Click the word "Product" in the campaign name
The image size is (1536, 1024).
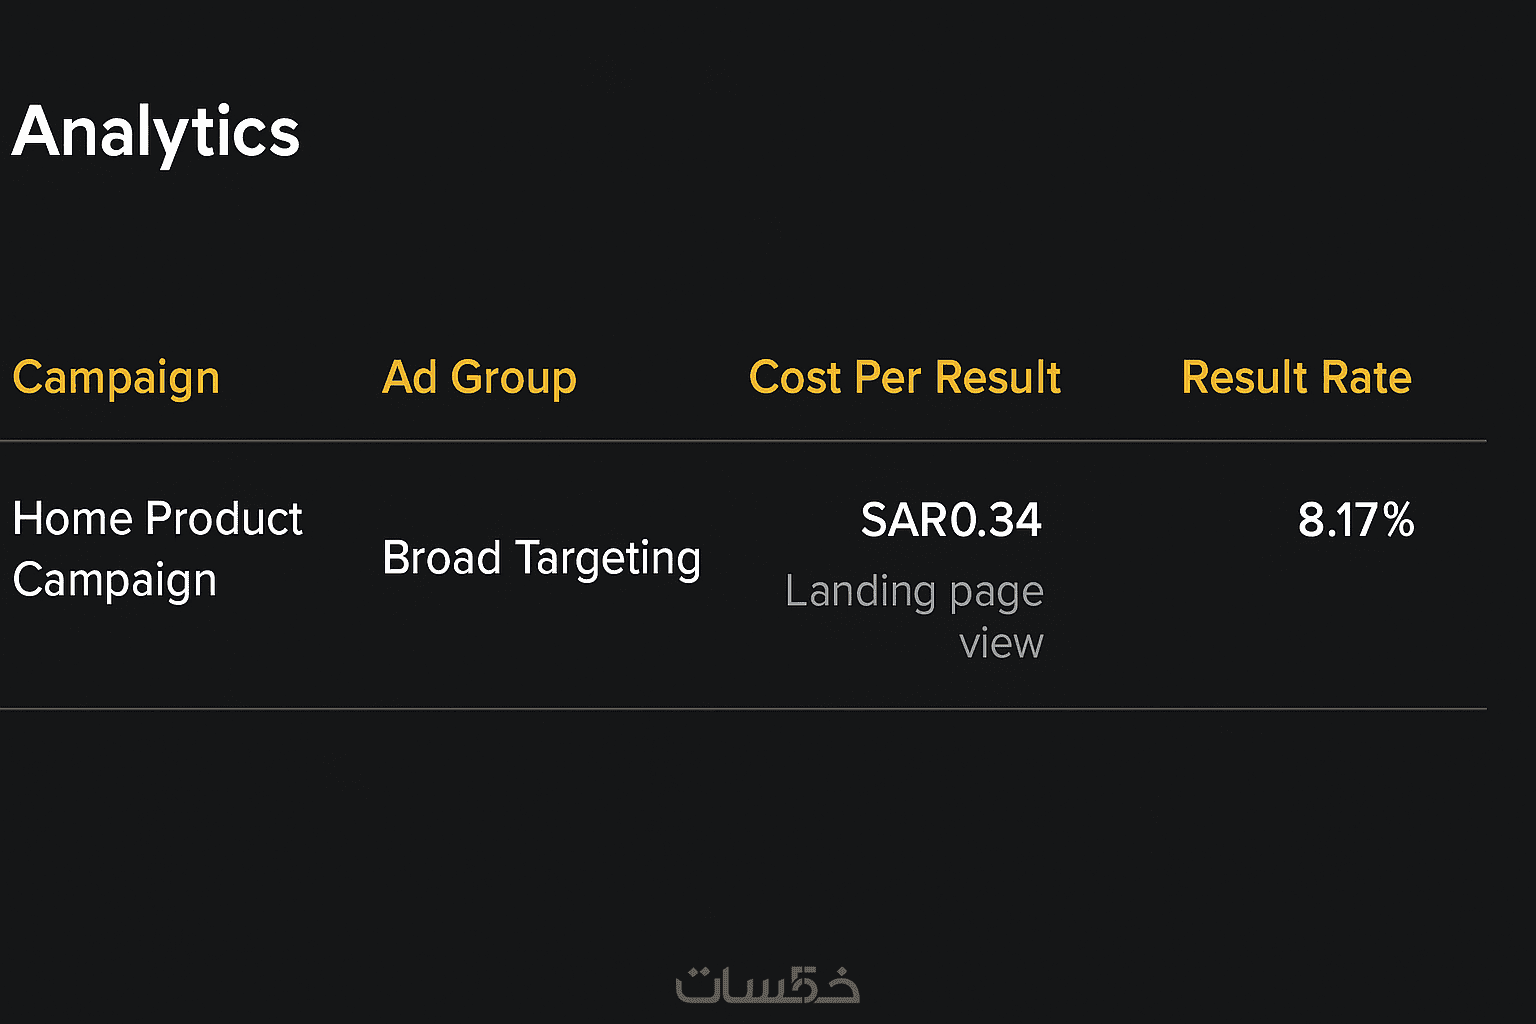(224, 519)
